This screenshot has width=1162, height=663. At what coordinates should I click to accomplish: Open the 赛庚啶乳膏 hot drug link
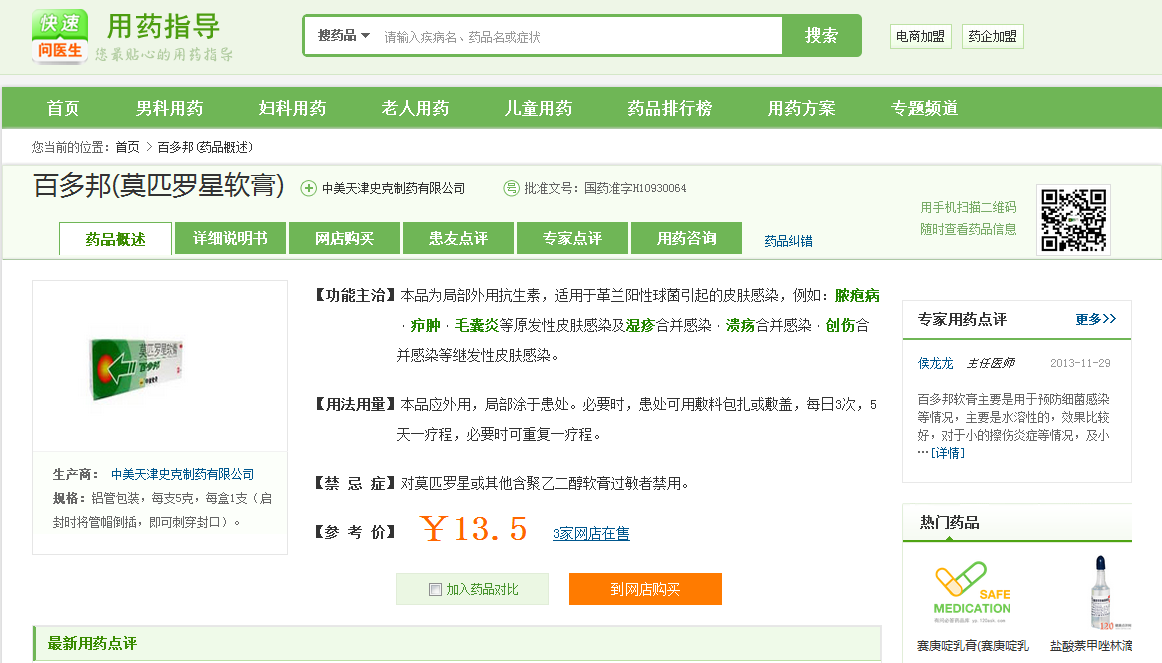click(972, 646)
